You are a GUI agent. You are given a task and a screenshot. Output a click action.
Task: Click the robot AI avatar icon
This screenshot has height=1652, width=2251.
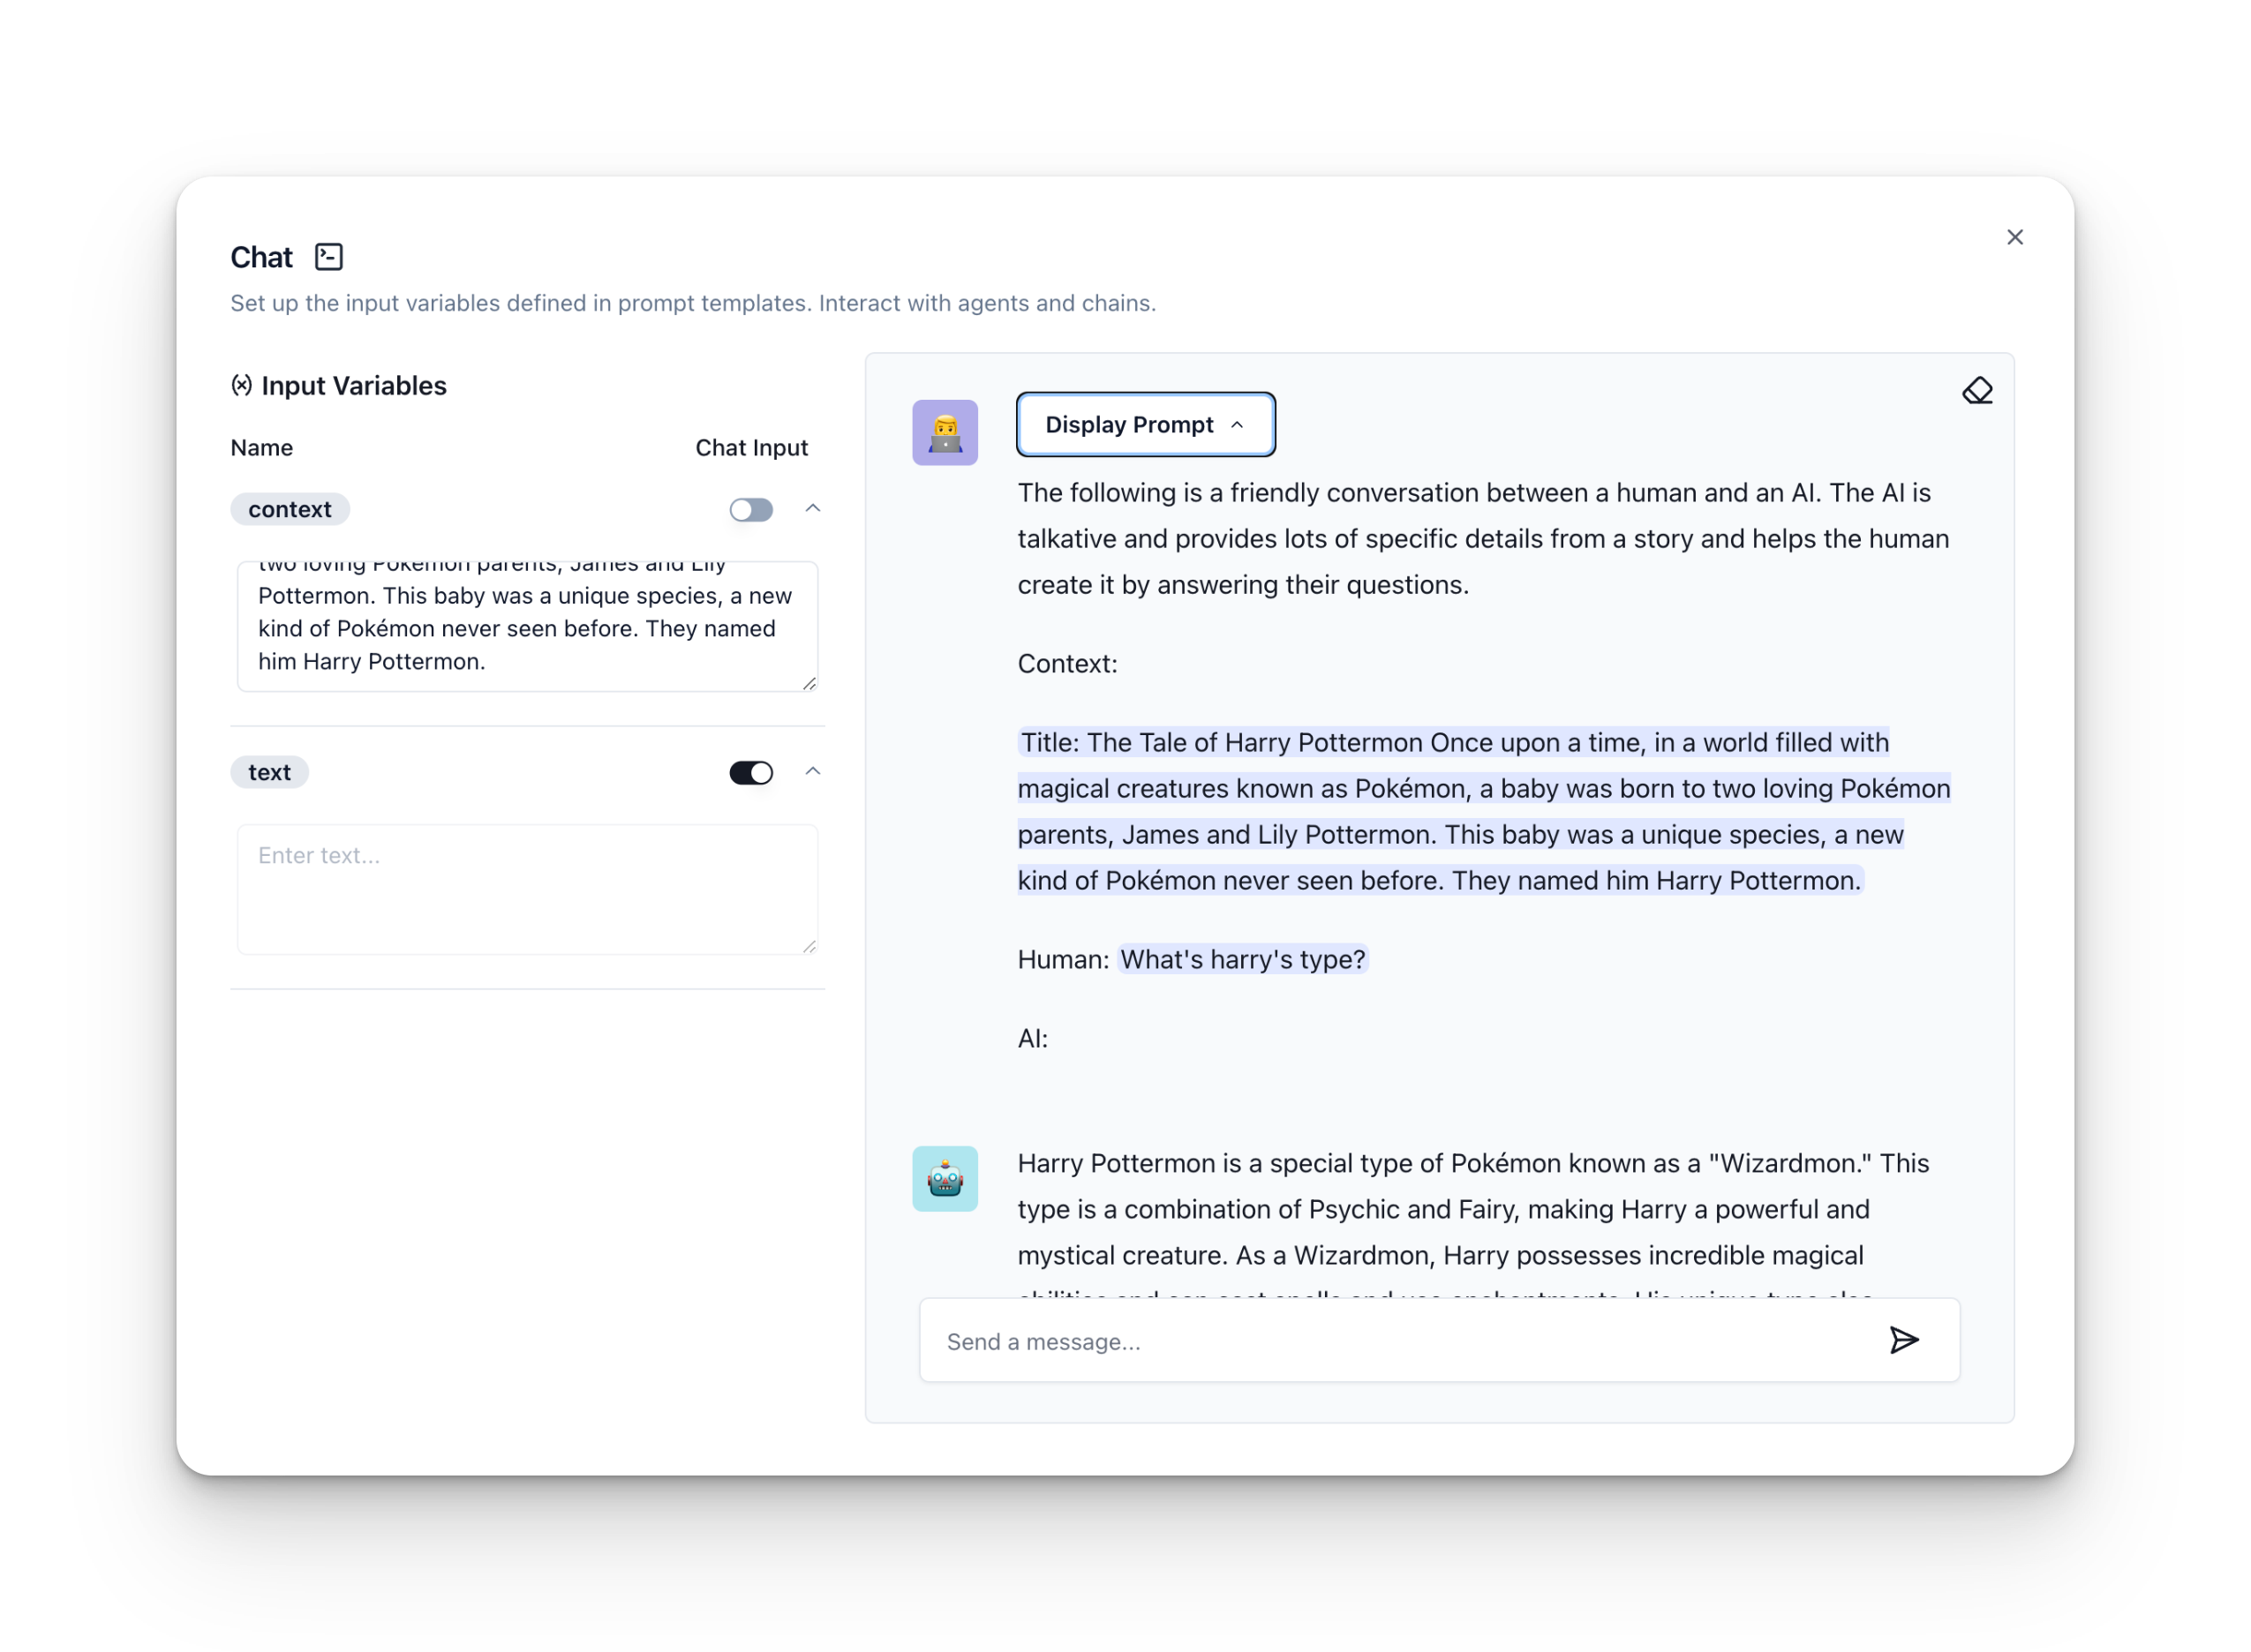[944, 1178]
